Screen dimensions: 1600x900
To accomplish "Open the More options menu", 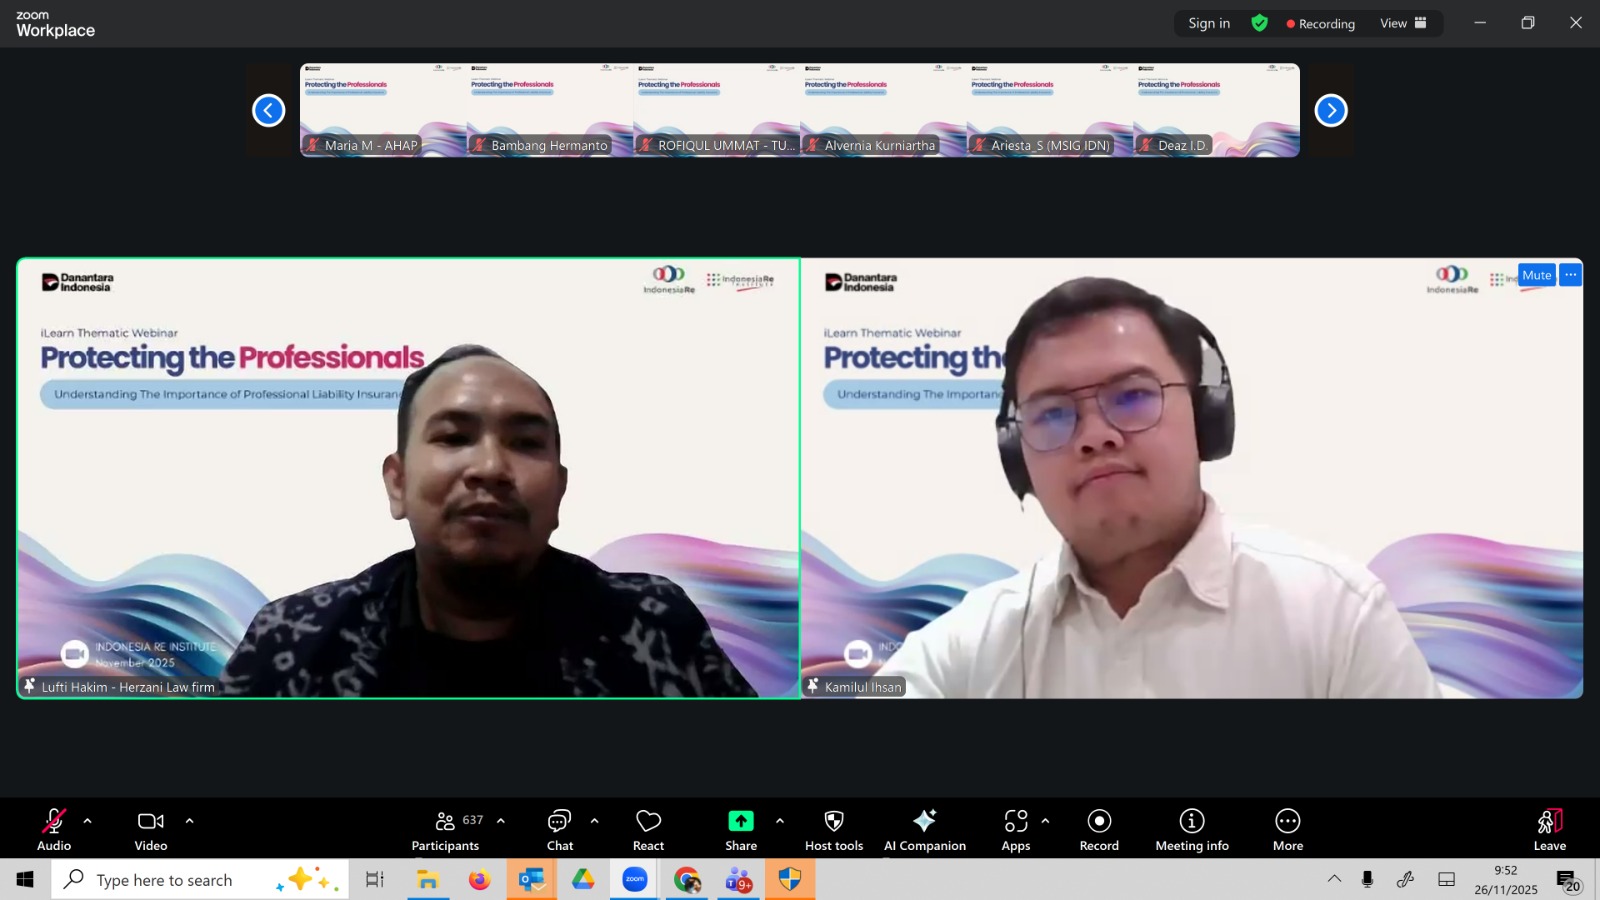I will [1287, 830].
